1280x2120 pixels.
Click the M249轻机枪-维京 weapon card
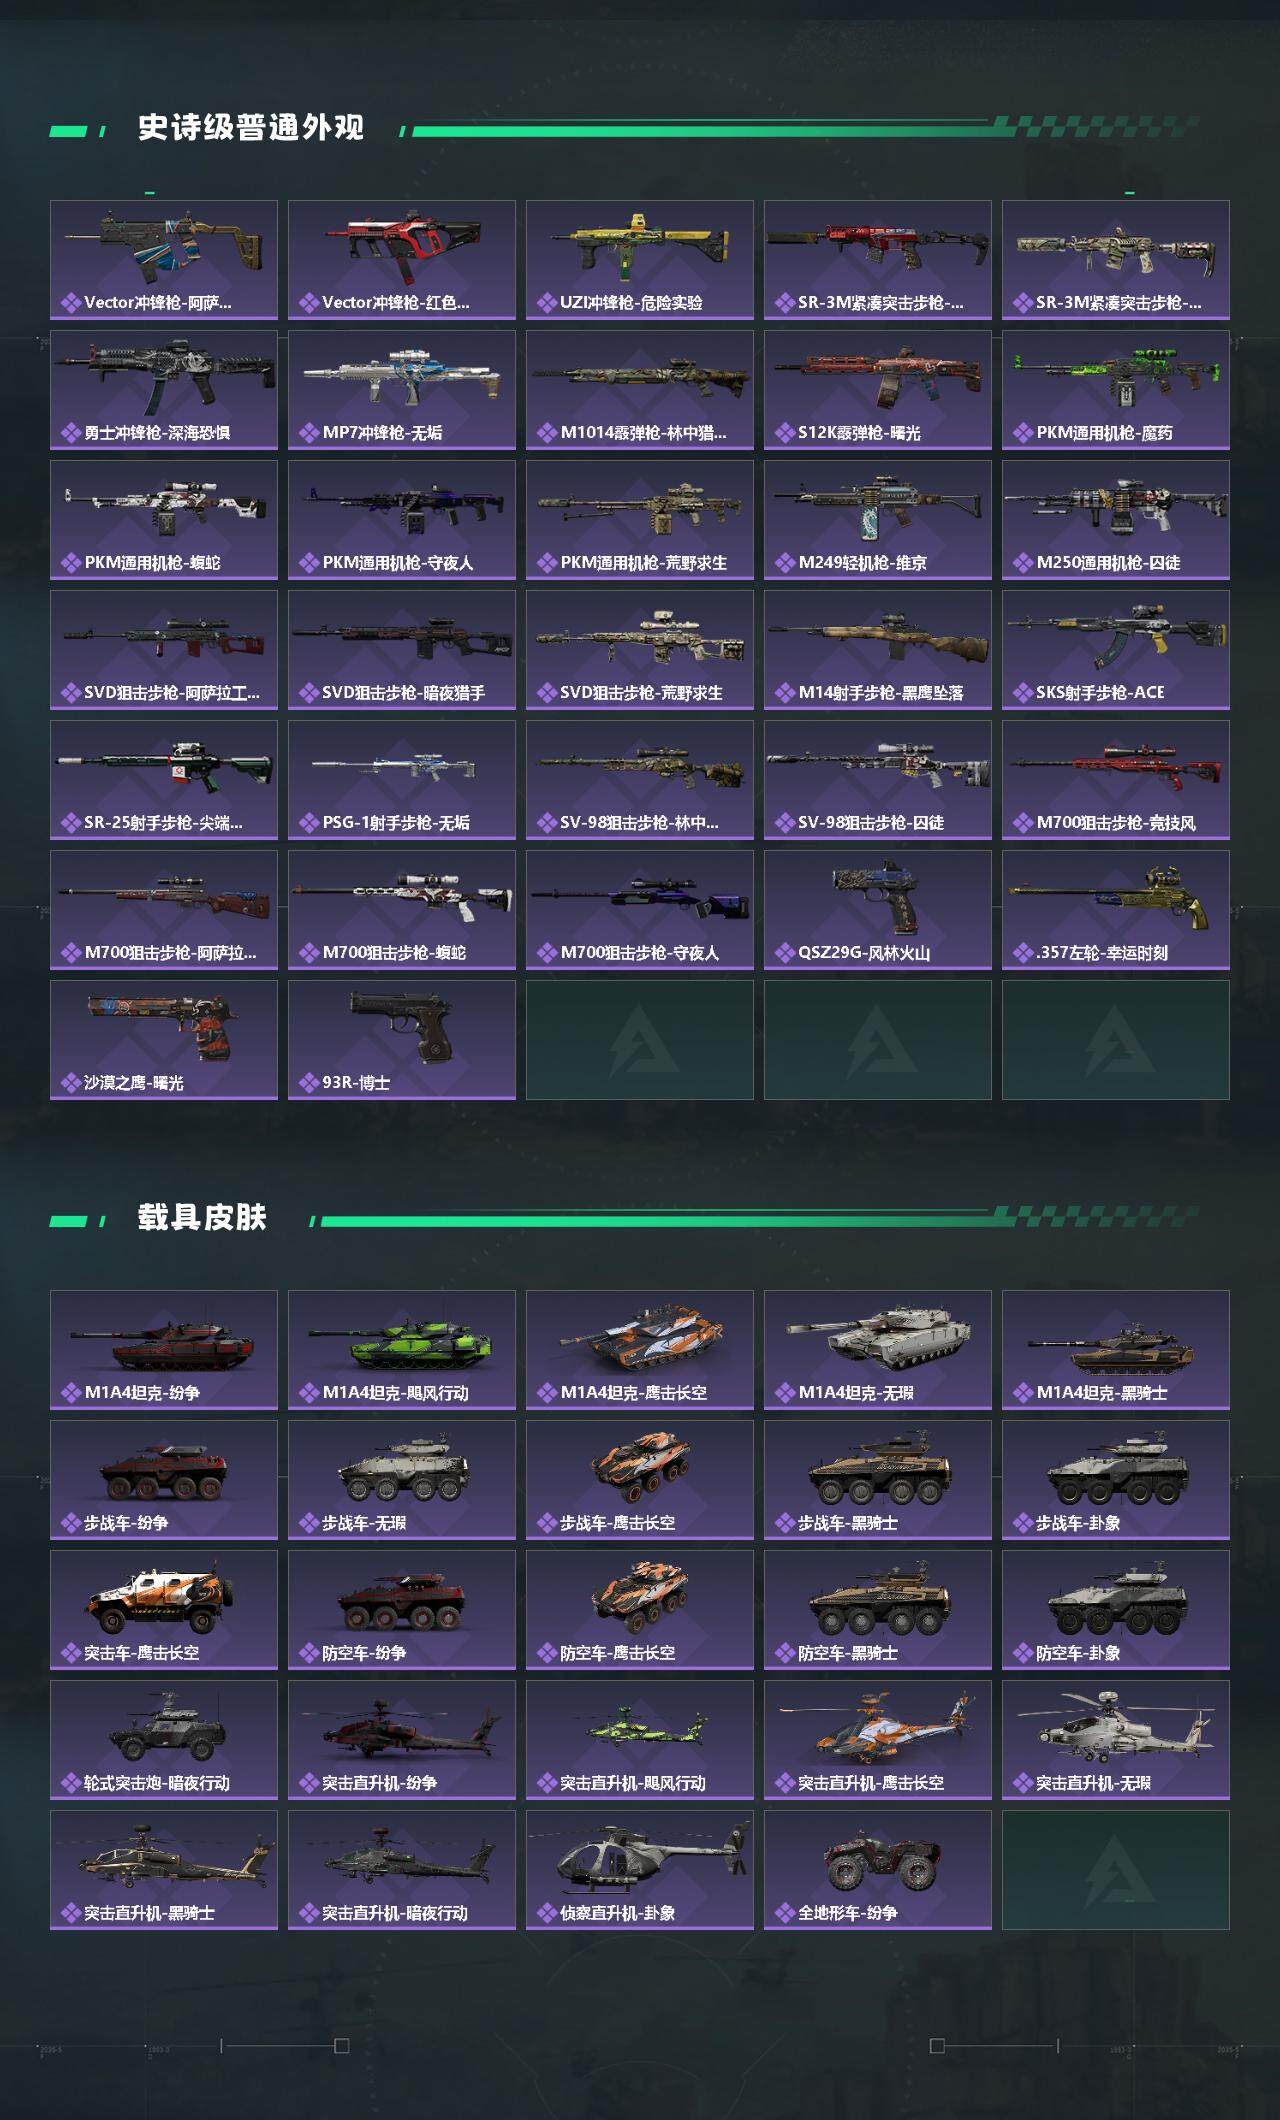[878, 520]
